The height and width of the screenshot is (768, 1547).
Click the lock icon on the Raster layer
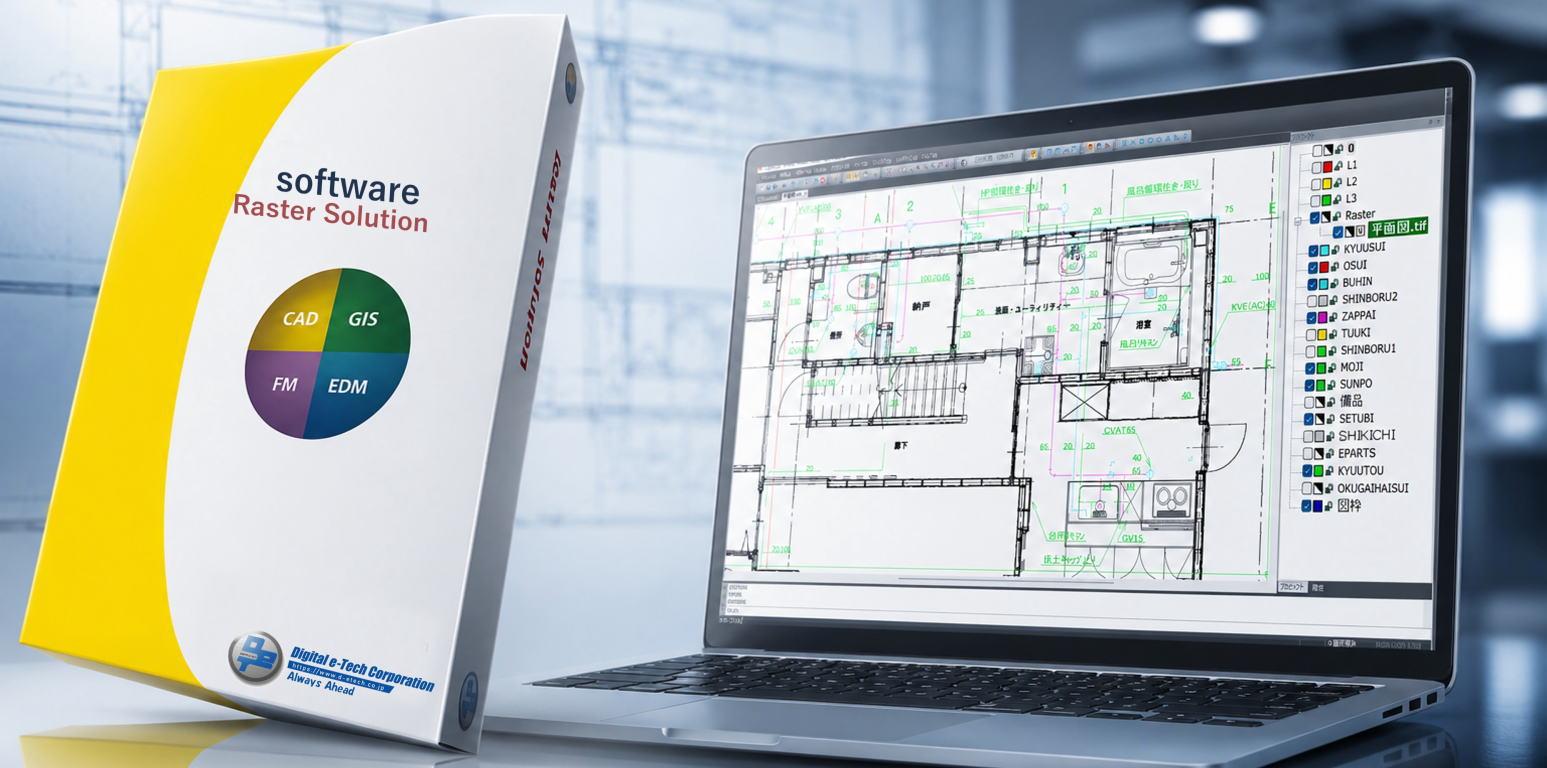[1337, 216]
